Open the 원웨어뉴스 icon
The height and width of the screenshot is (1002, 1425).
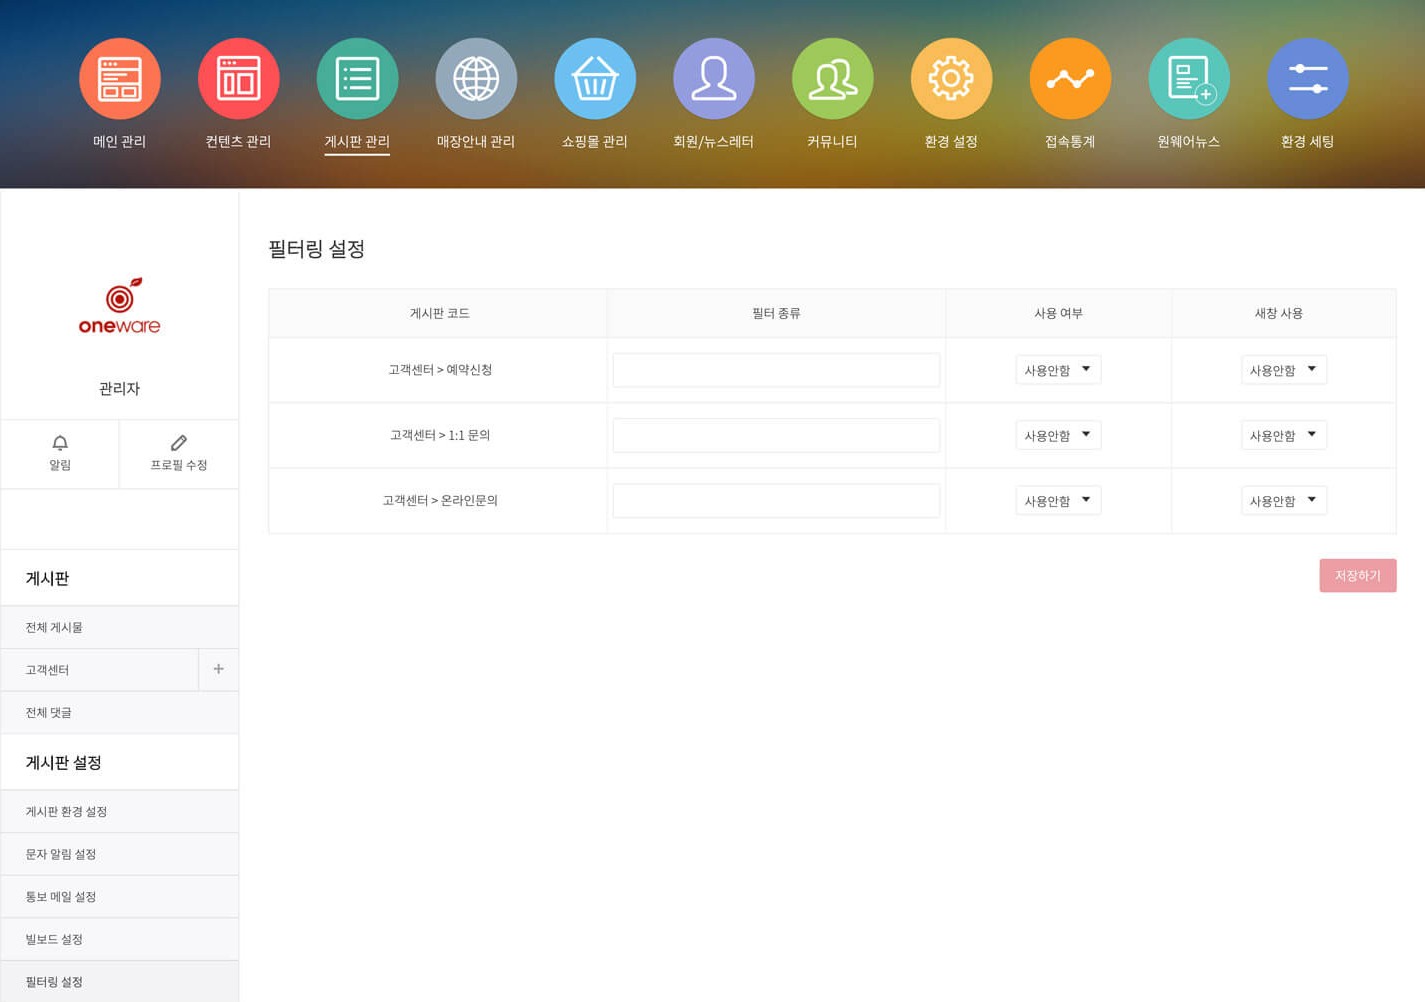click(1189, 78)
